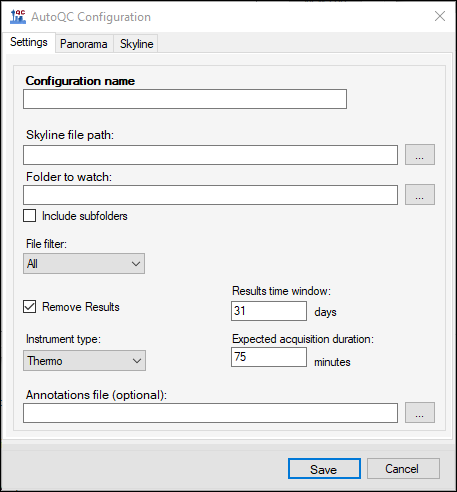Click the Folder to watch text box
457x492 pixels.
210,195
